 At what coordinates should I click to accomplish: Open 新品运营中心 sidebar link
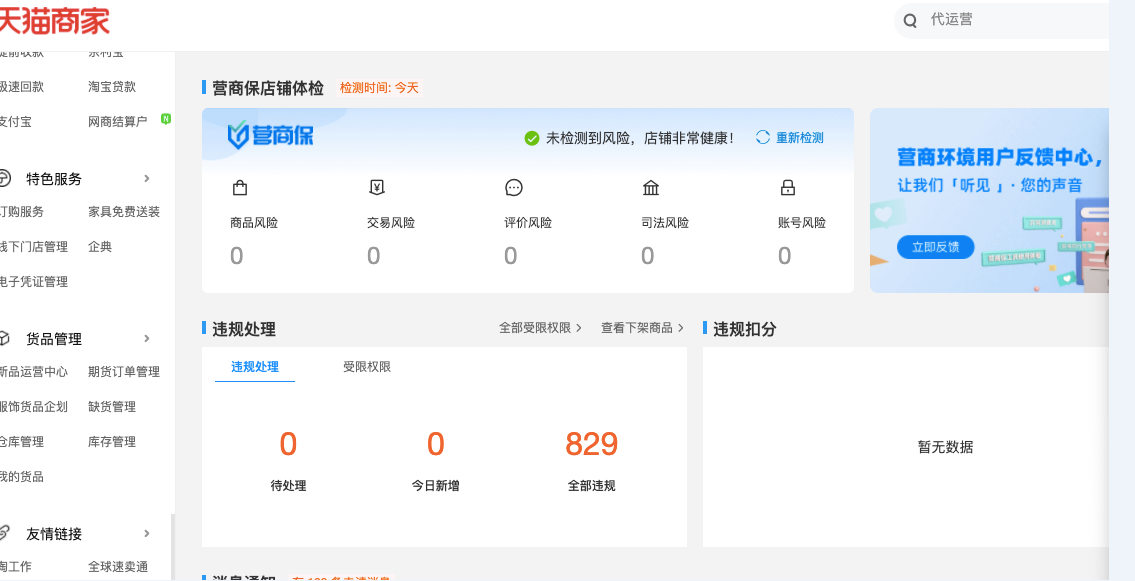coord(34,372)
